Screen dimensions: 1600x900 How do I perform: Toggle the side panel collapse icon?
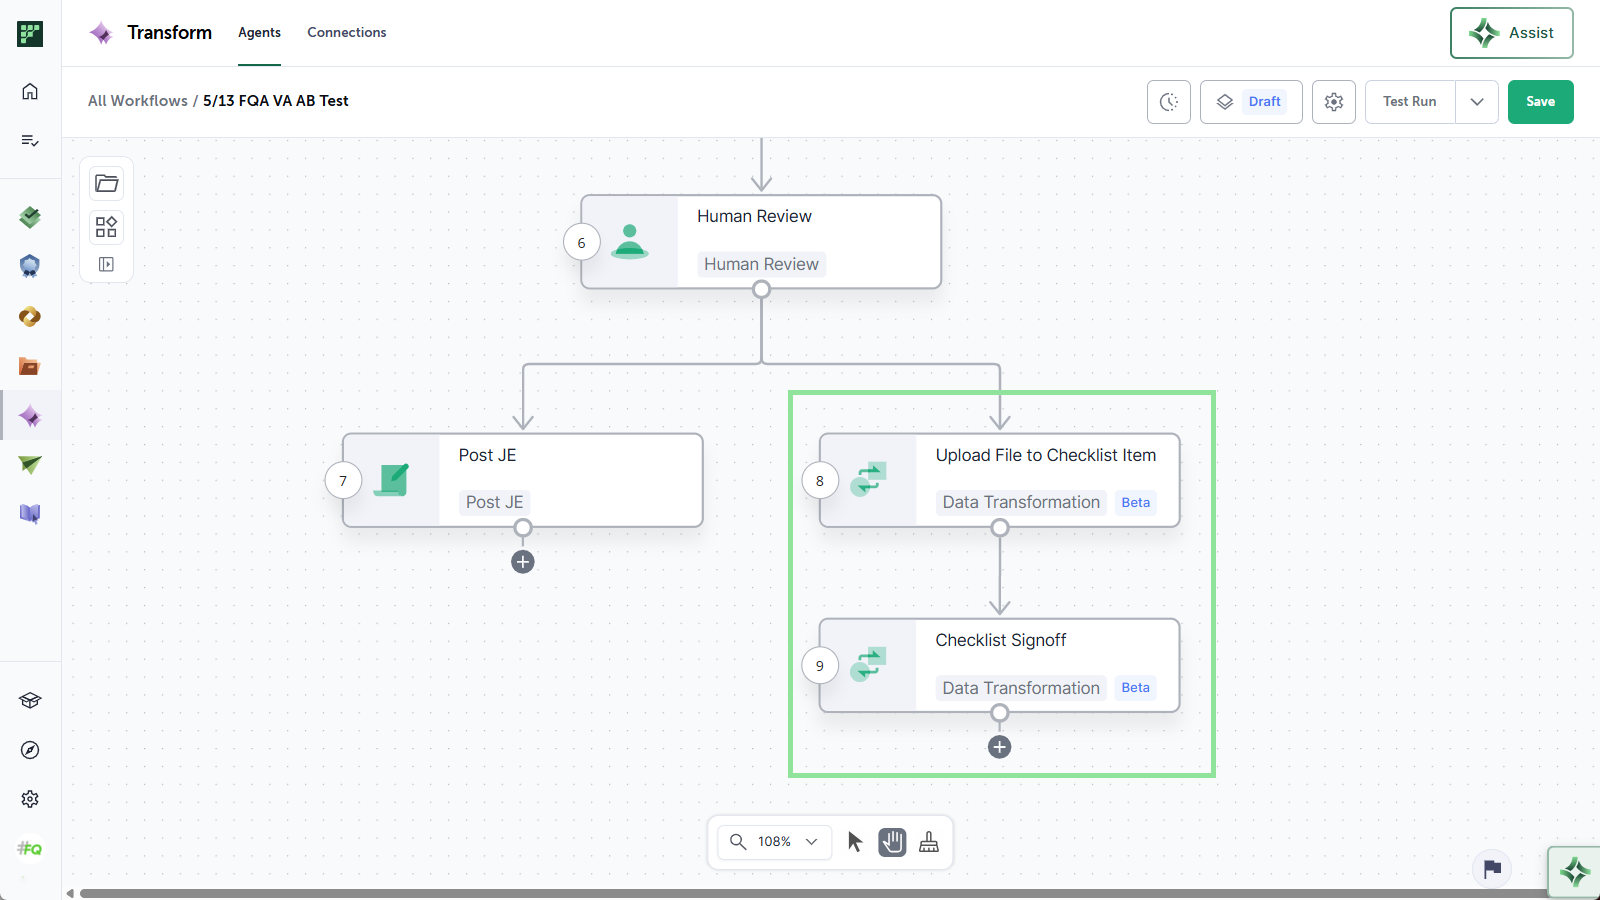pos(107,265)
